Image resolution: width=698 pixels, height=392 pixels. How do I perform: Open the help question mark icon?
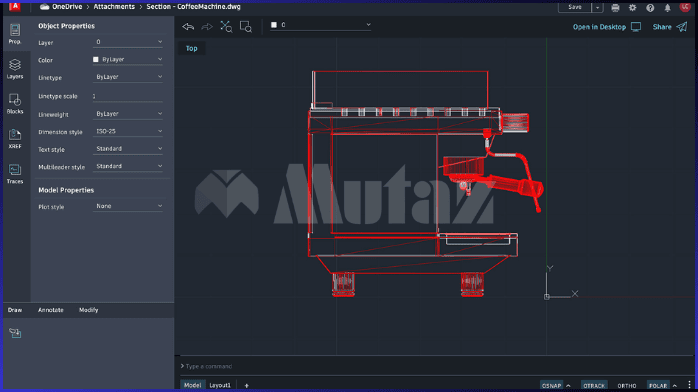(650, 8)
